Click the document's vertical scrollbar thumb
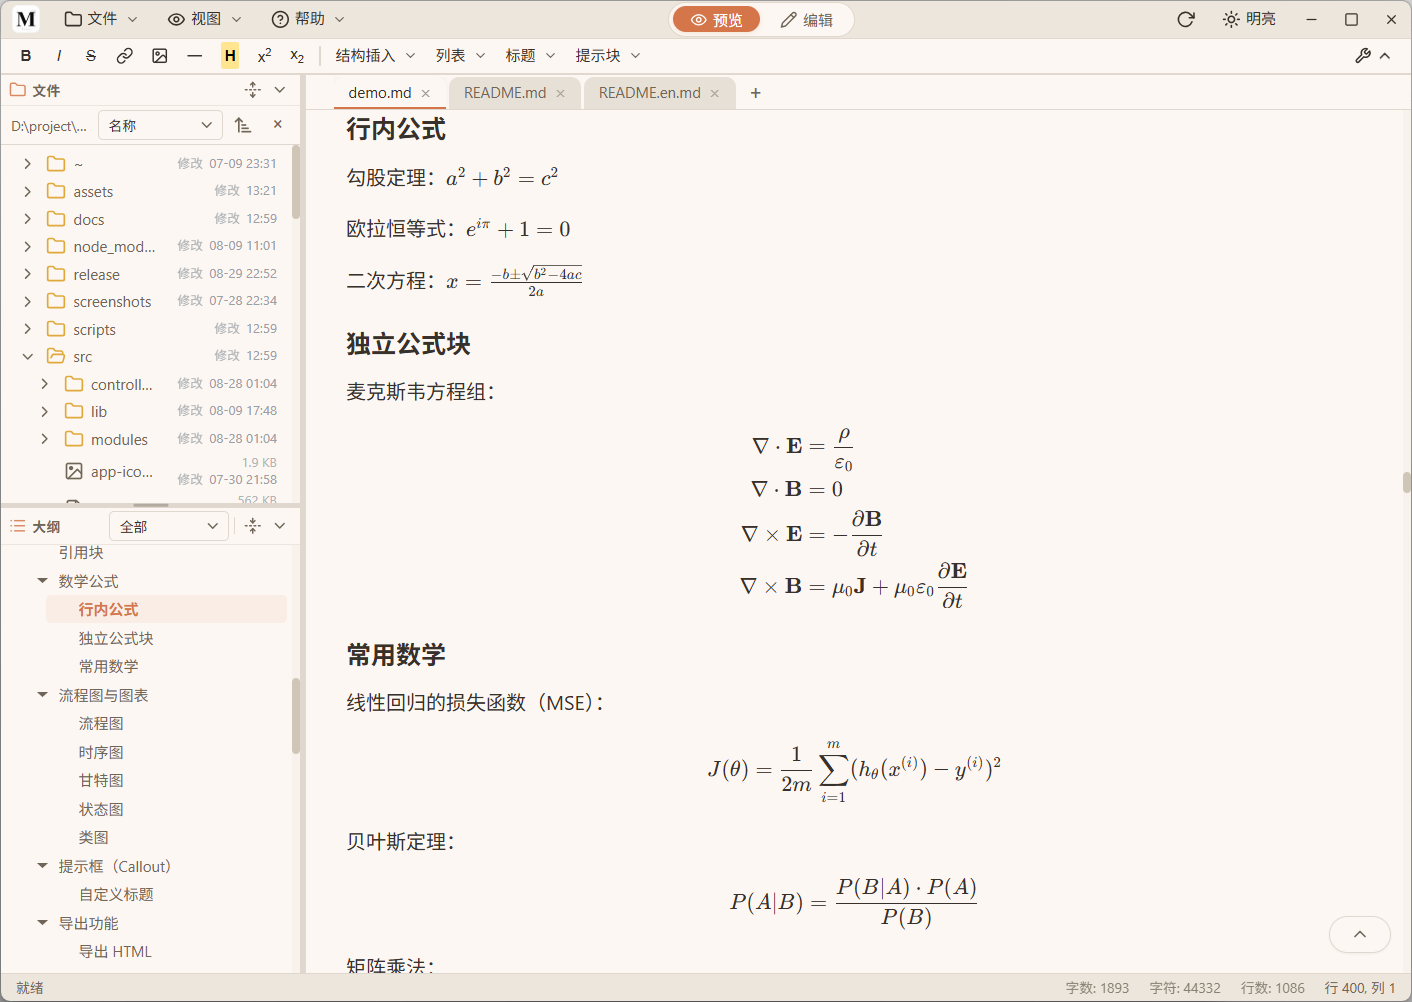Viewport: 1412px width, 1002px height. 1407,482
